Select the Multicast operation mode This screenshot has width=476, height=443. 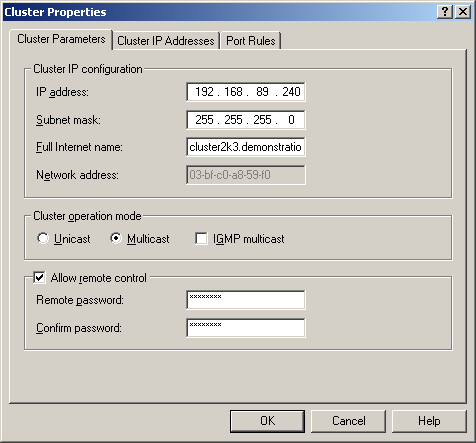click(116, 238)
